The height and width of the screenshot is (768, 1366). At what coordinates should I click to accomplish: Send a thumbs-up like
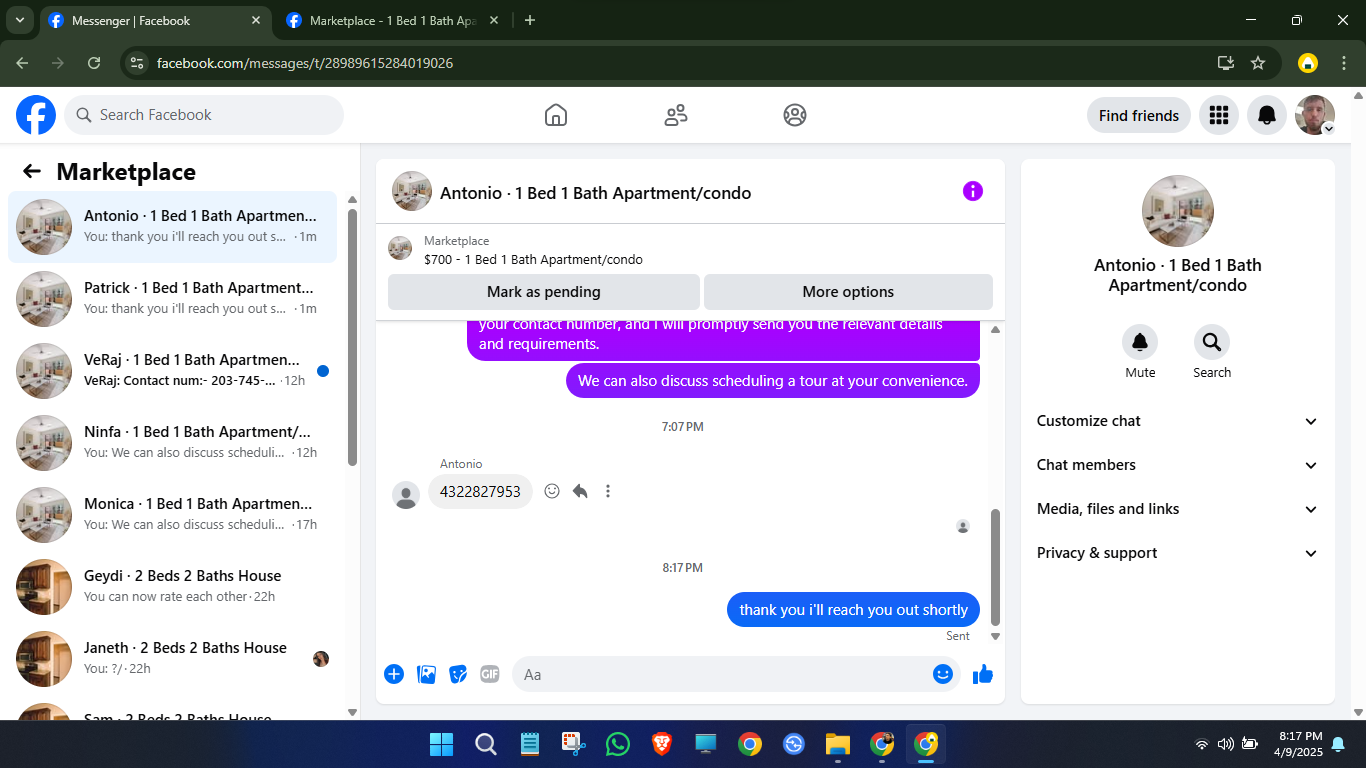click(x=983, y=674)
